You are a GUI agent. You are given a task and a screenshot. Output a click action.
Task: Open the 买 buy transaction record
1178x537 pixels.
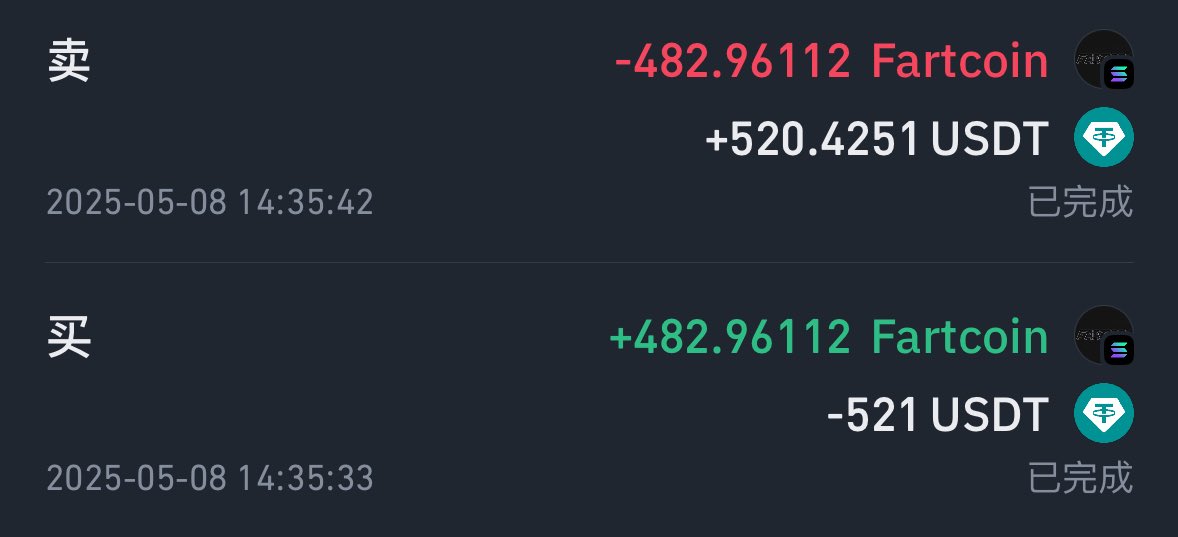click(589, 402)
